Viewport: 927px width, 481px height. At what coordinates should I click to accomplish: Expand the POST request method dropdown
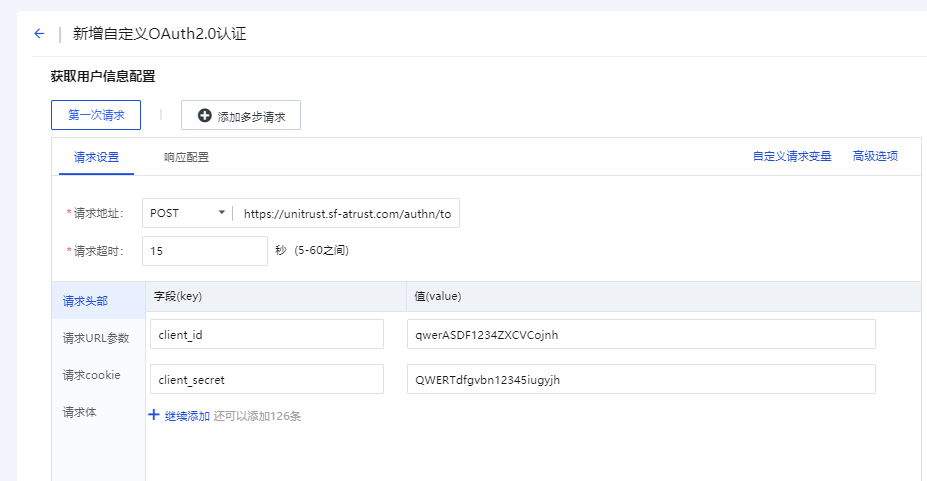click(x=187, y=213)
